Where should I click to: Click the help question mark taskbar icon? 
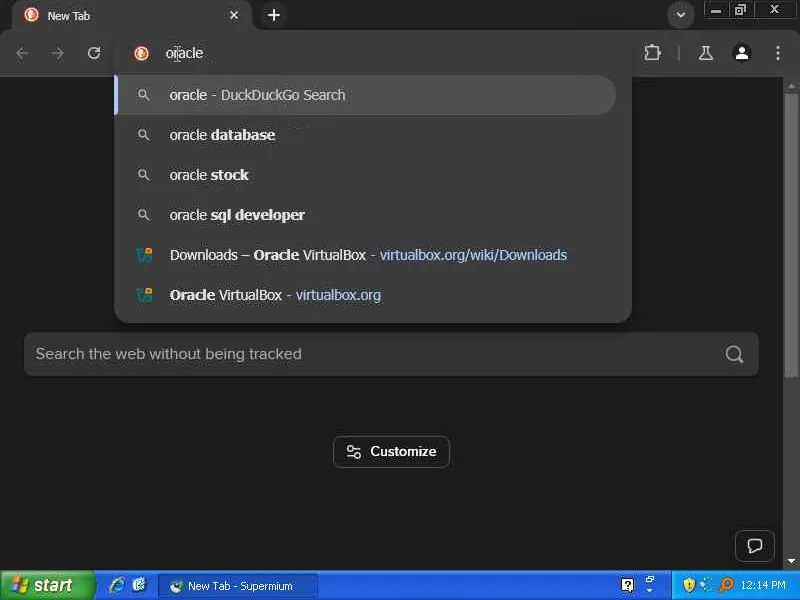point(628,585)
